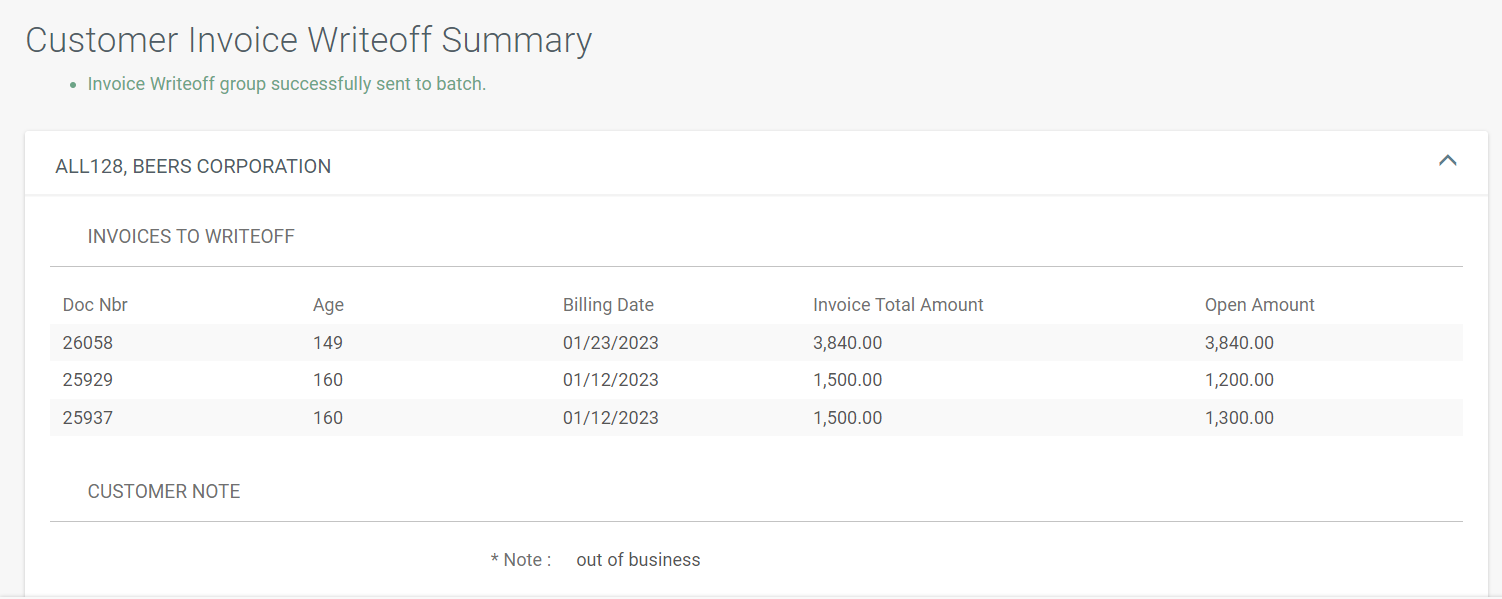Click the CUSTOMER NOTE section heading
This screenshot has height=599, width=1502.
tap(164, 492)
